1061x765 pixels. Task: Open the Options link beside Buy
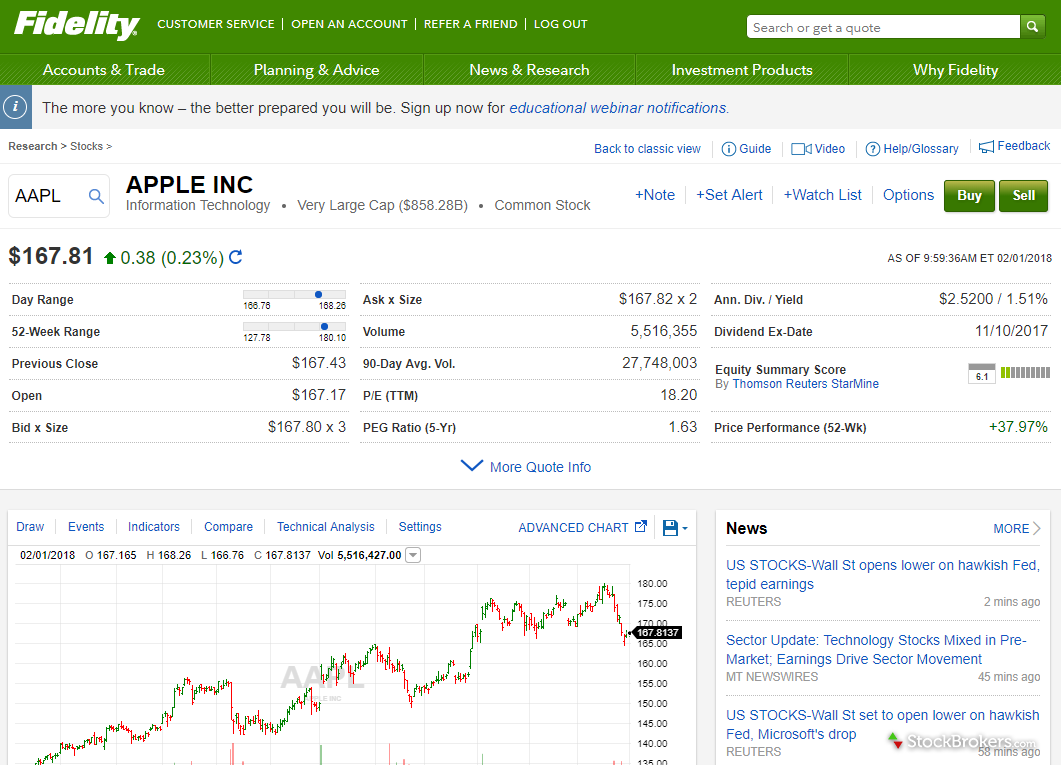click(908, 195)
